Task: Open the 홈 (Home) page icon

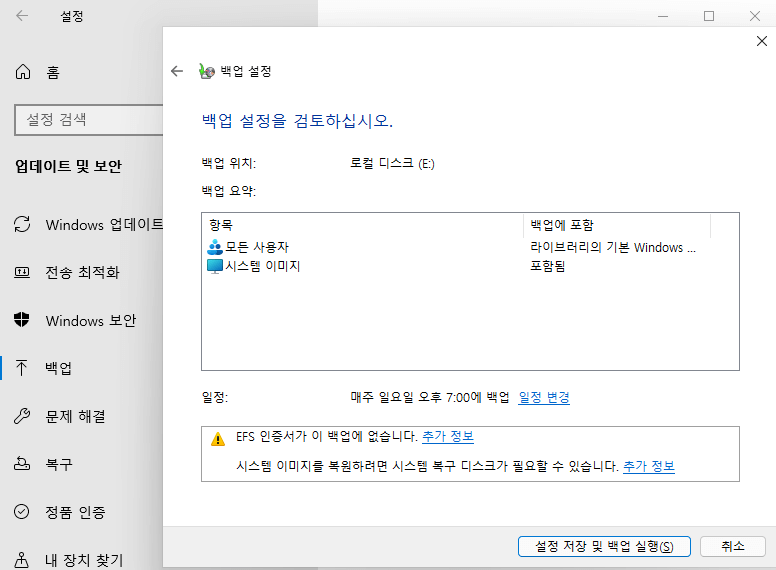Action: (x=23, y=72)
